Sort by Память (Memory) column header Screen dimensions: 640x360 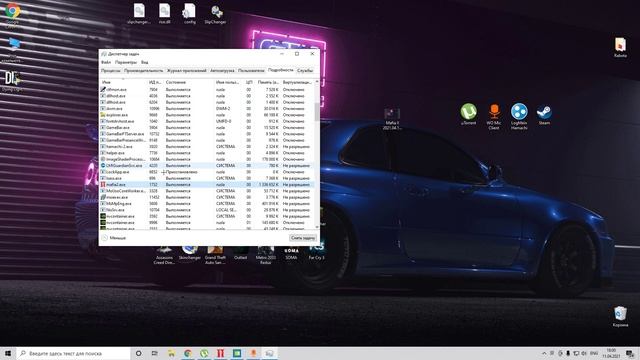point(268,82)
